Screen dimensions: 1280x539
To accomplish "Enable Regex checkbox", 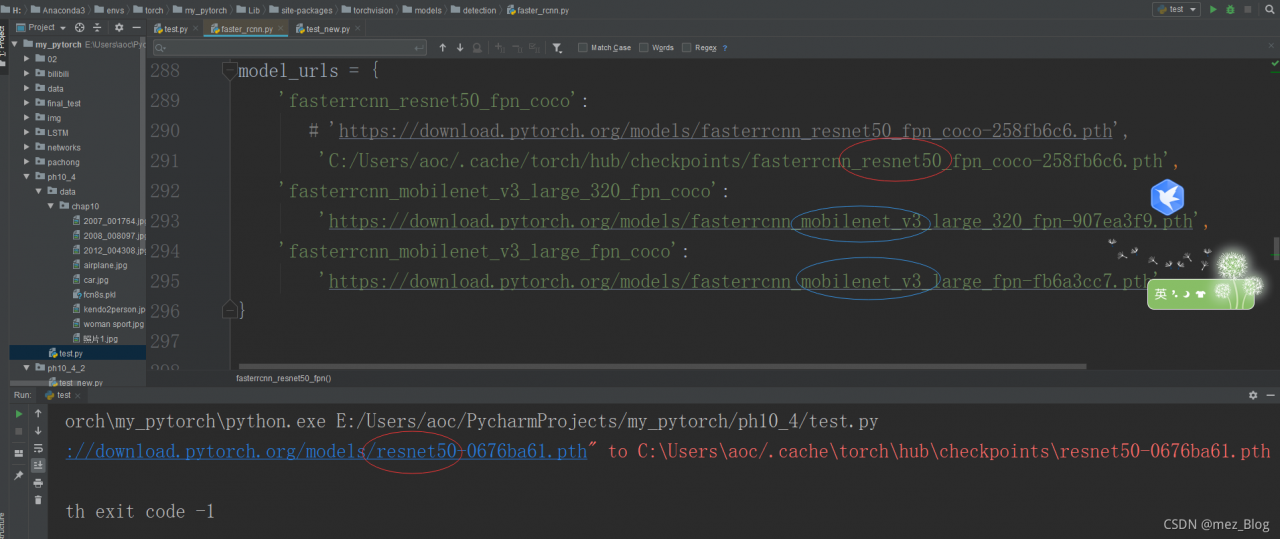I will [x=686, y=47].
